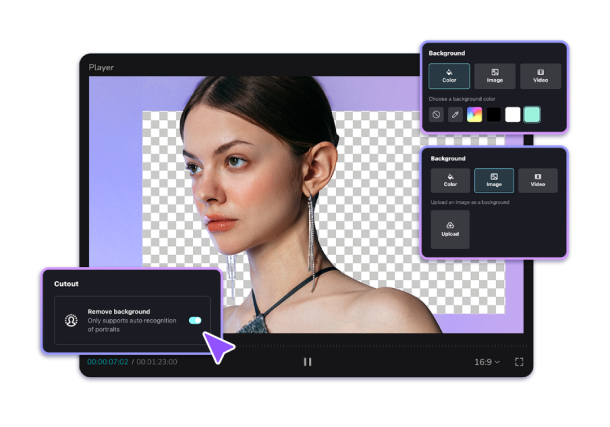Select the Color tab in top Background panel
This screenshot has height=427, width=610.
click(x=450, y=76)
